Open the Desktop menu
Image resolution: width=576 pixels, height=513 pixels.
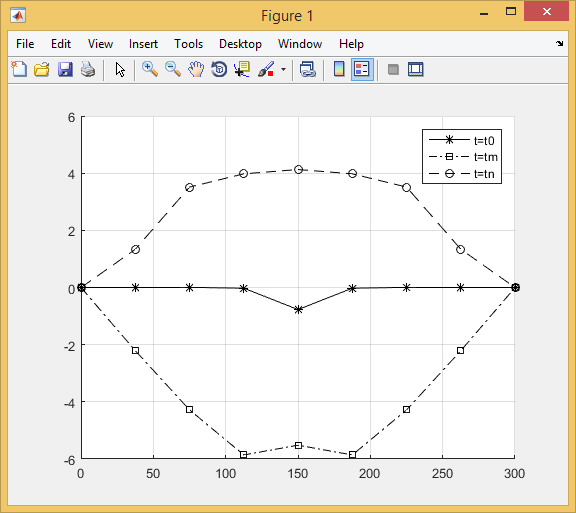pyautogui.click(x=240, y=44)
